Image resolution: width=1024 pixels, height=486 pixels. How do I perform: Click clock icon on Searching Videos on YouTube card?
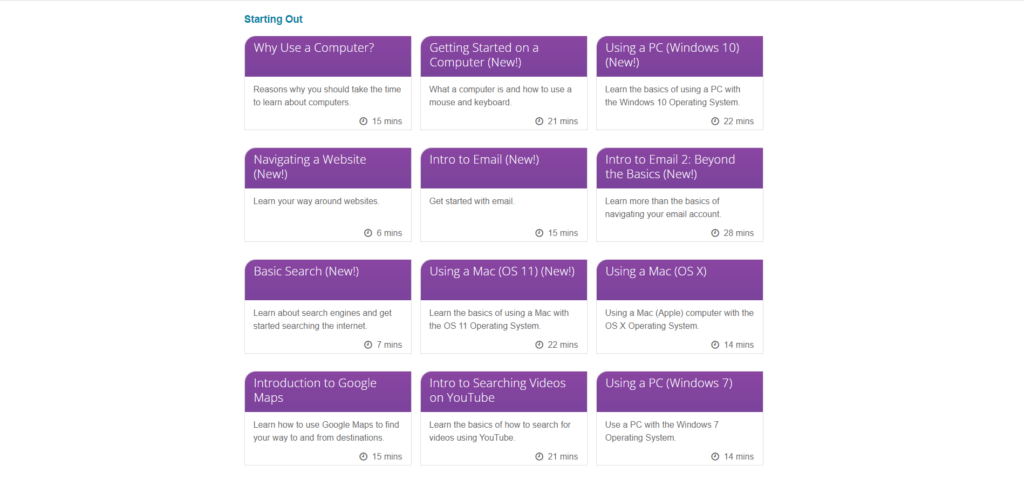[539, 457]
